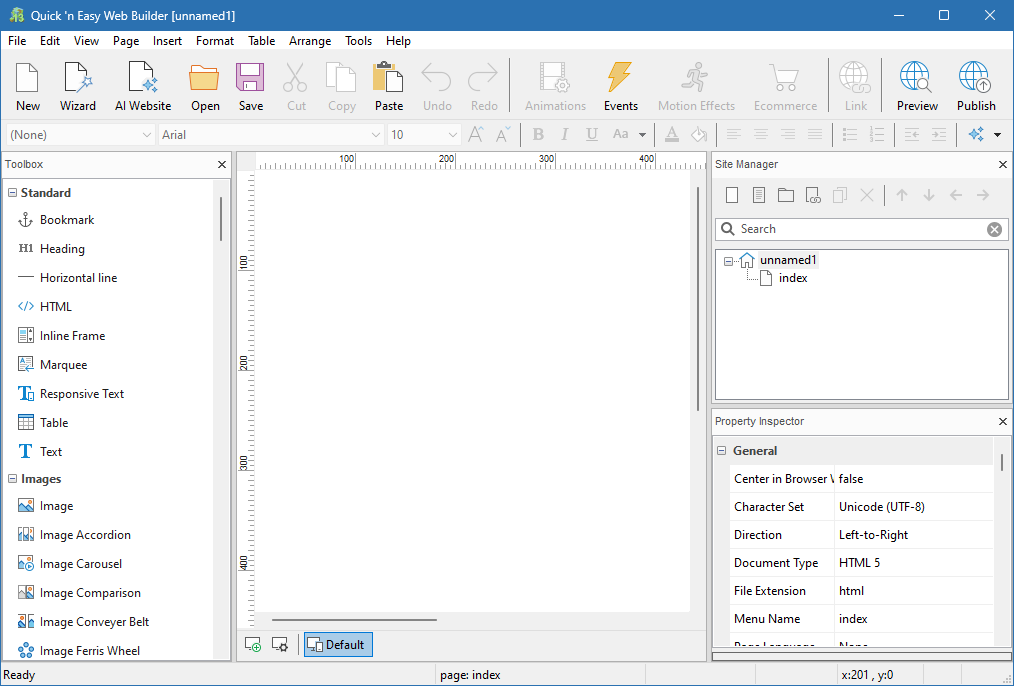Toggle bulleted list formatting
Viewport: 1014px width, 686px height.
coord(850,134)
